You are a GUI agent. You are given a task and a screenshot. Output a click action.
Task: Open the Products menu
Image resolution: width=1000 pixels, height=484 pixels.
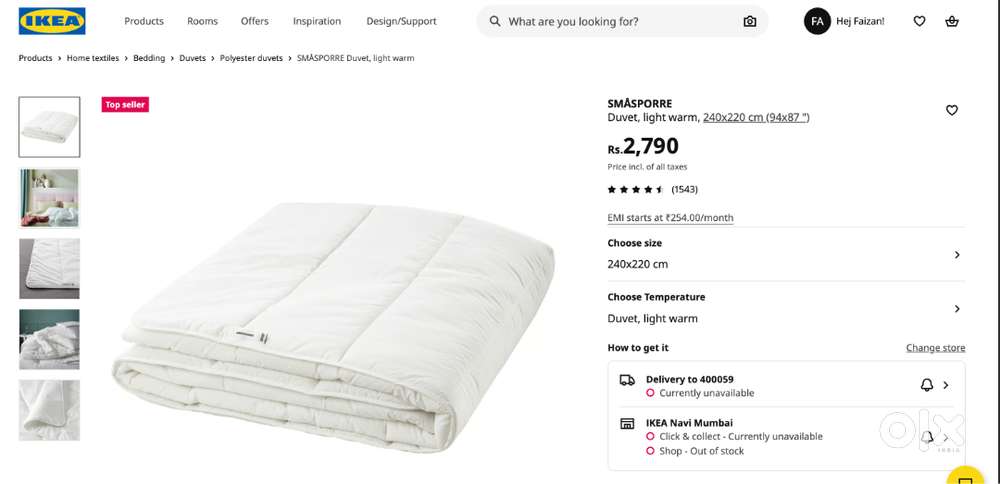(144, 21)
